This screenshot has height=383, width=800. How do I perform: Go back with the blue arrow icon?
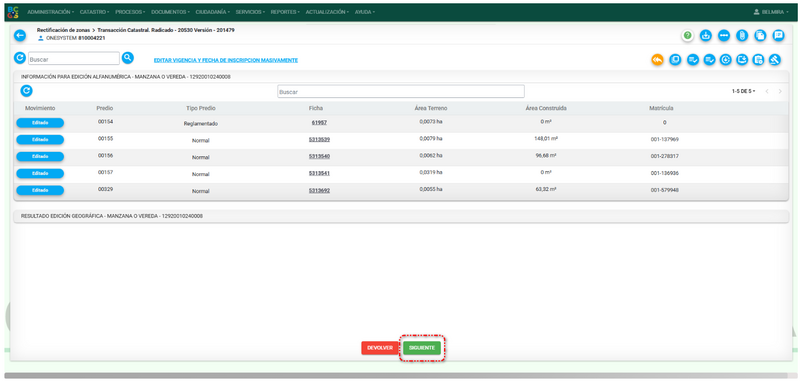(19, 35)
